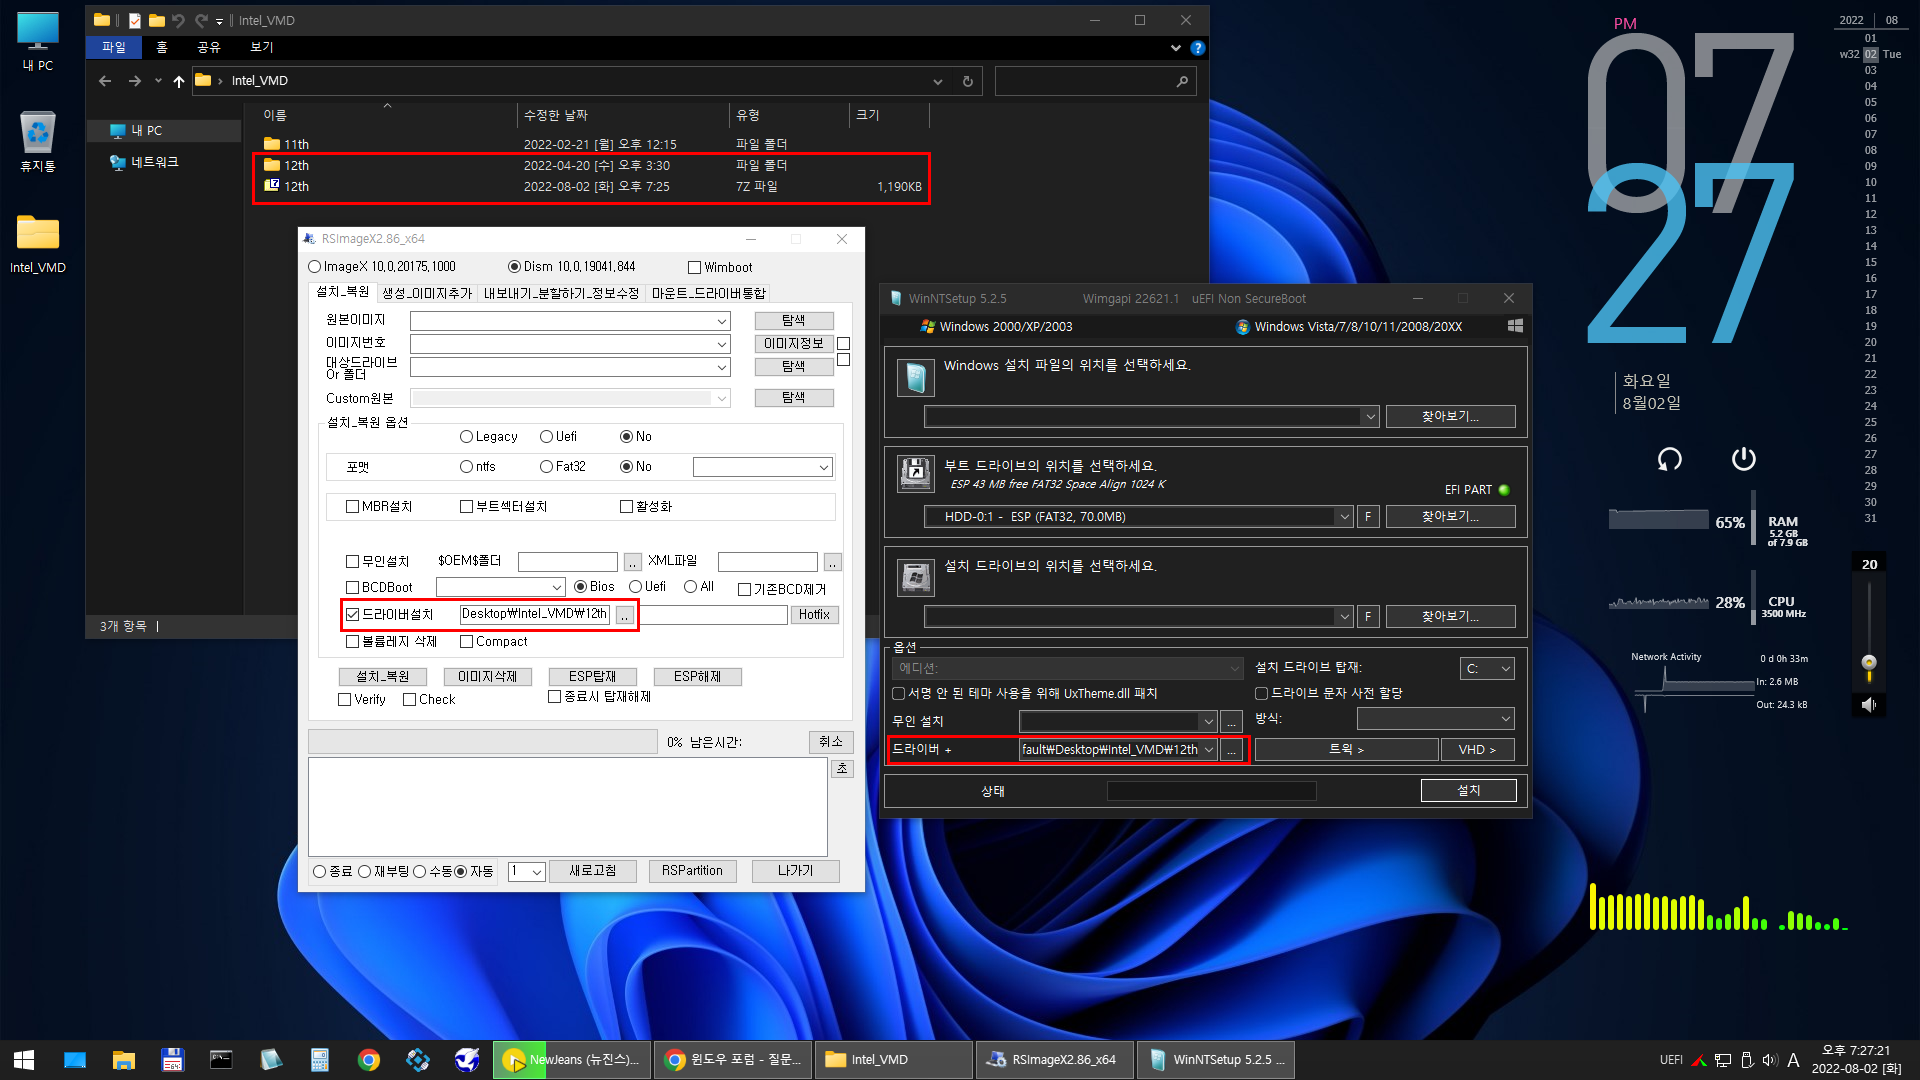This screenshot has height=1080, width=1920.
Task: Adjust the volume slider knob on widget
Action: (x=1868, y=663)
